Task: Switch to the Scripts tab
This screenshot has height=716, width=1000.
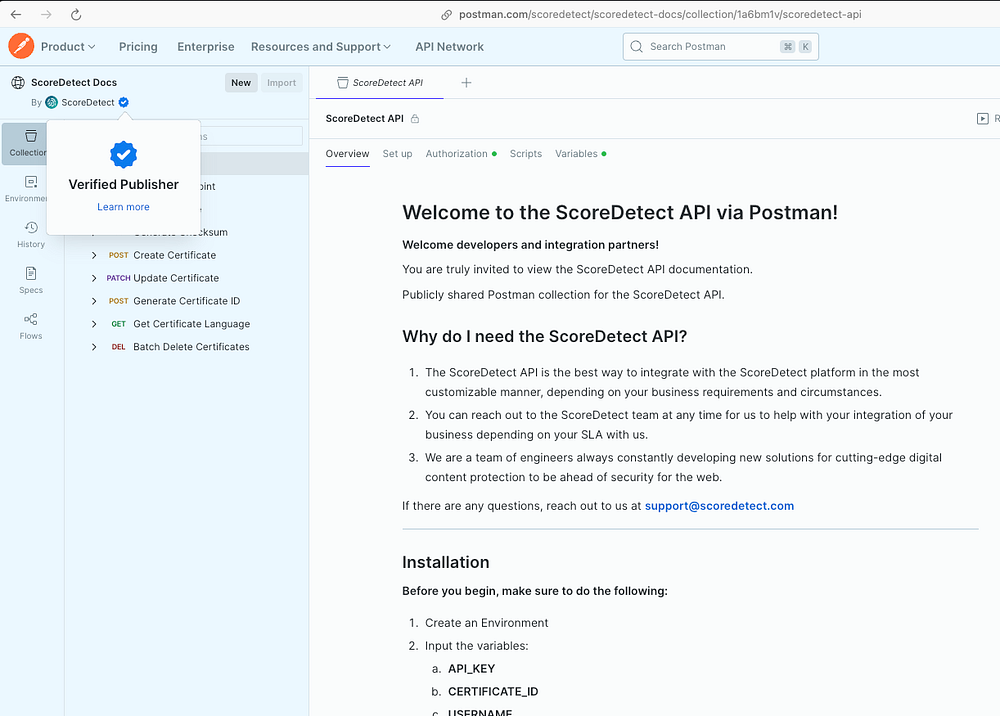Action: pos(526,154)
